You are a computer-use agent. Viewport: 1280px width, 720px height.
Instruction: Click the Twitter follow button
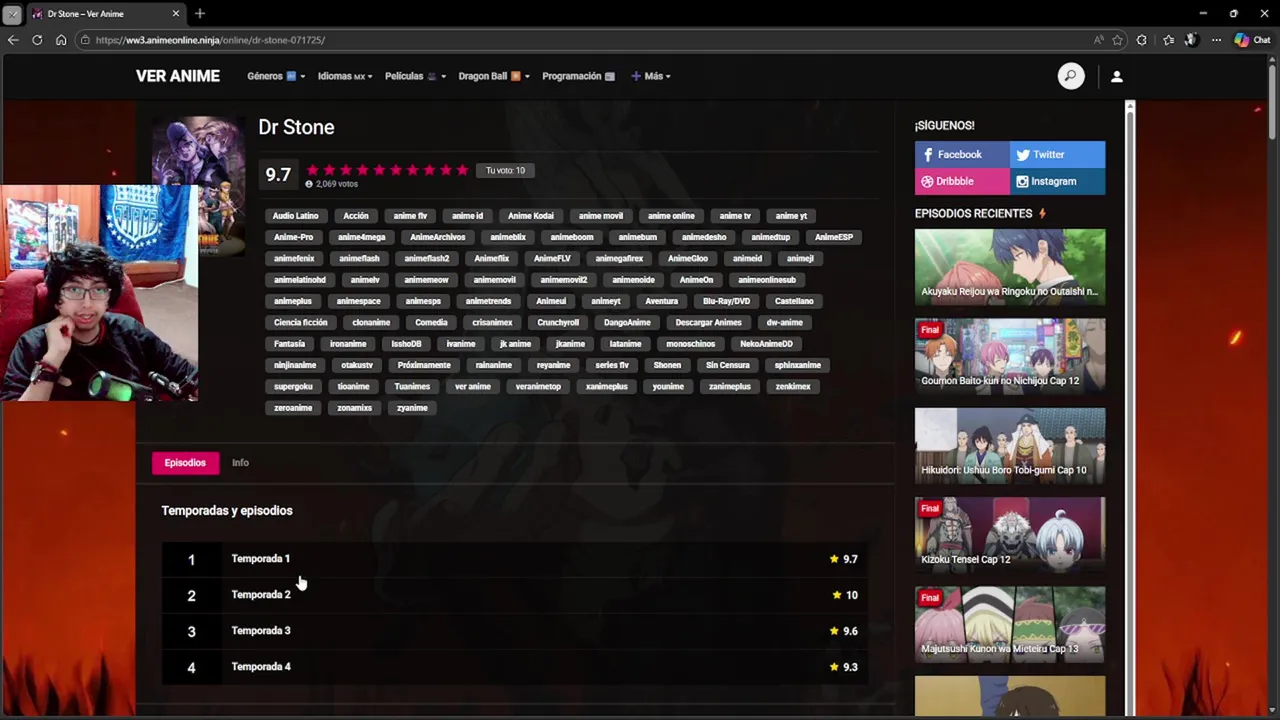tap(1058, 154)
